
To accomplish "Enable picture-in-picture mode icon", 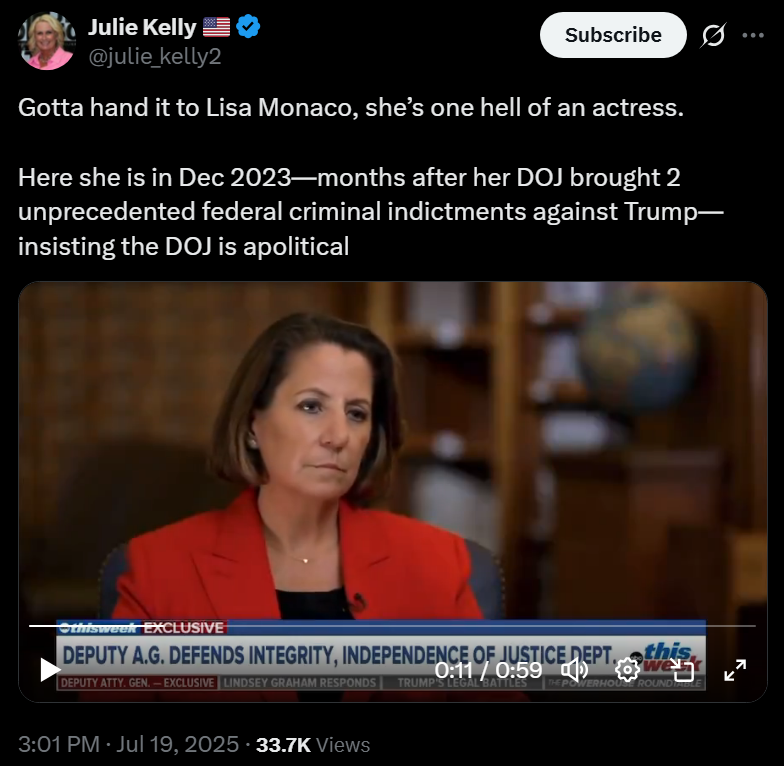I will [682, 670].
